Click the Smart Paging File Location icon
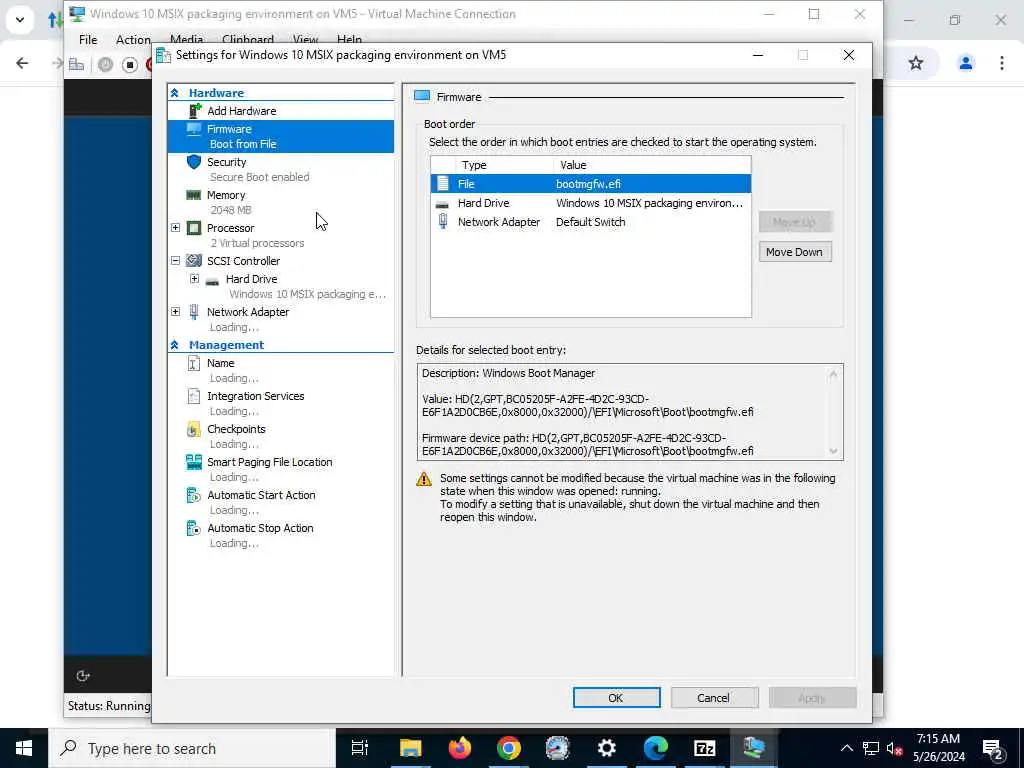Image resolution: width=1024 pixels, height=768 pixels. (194, 462)
